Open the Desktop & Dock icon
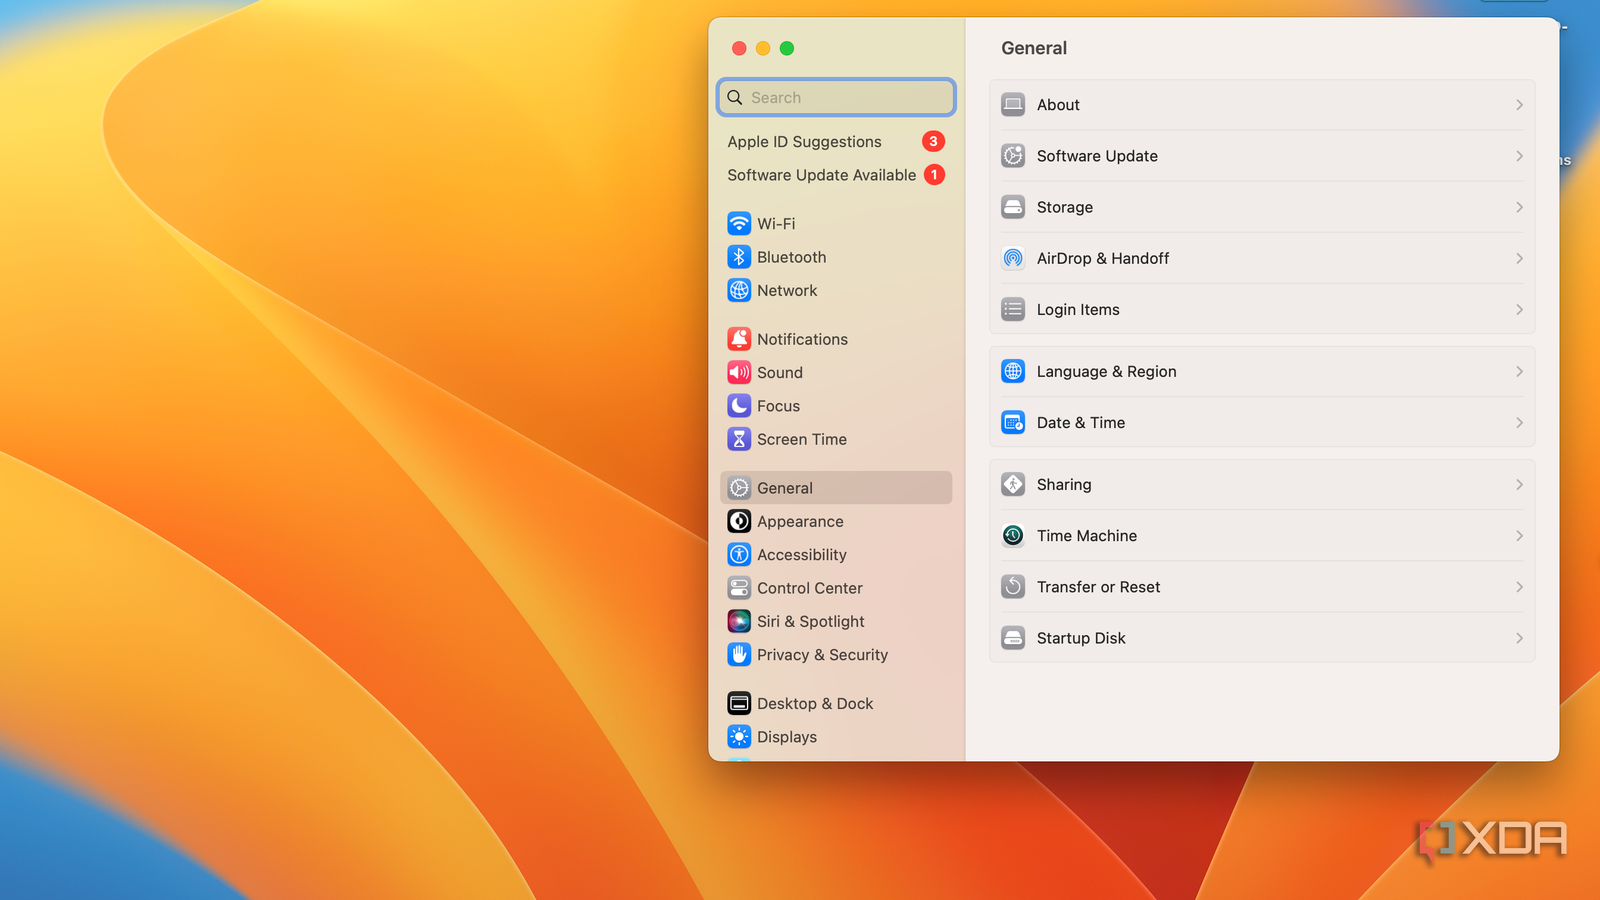The width and height of the screenshot is (1600, 900). [739, 703]
